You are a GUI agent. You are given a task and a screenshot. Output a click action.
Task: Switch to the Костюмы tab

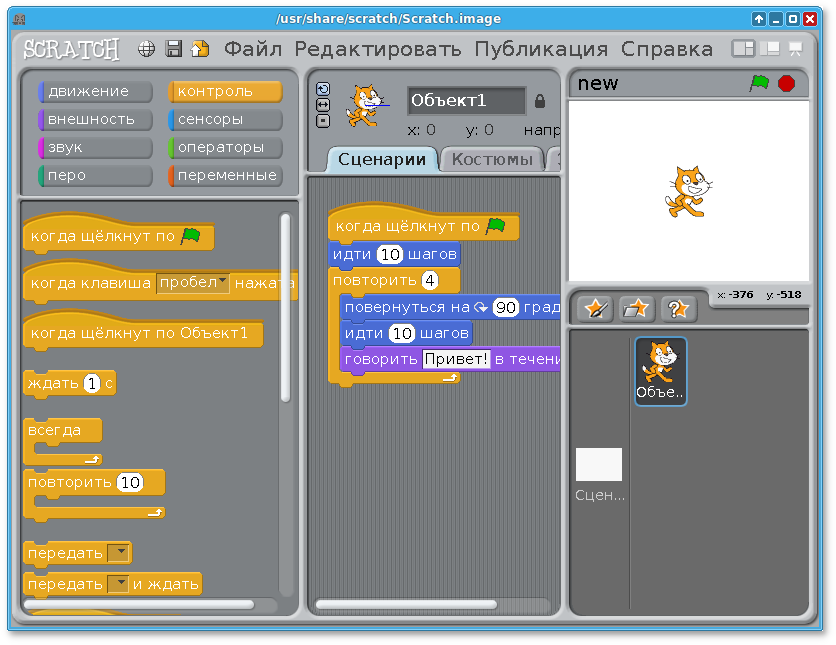coord(492,159)
